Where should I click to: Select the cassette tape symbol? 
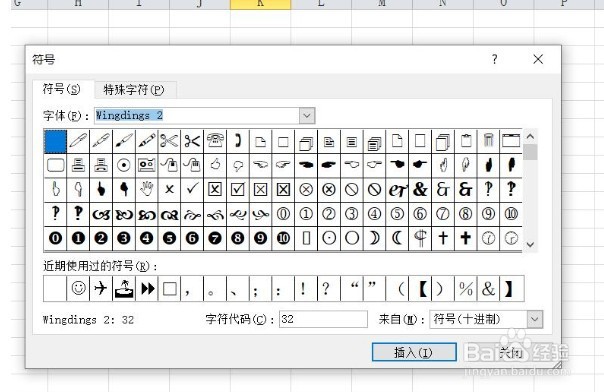coord(147,165)
